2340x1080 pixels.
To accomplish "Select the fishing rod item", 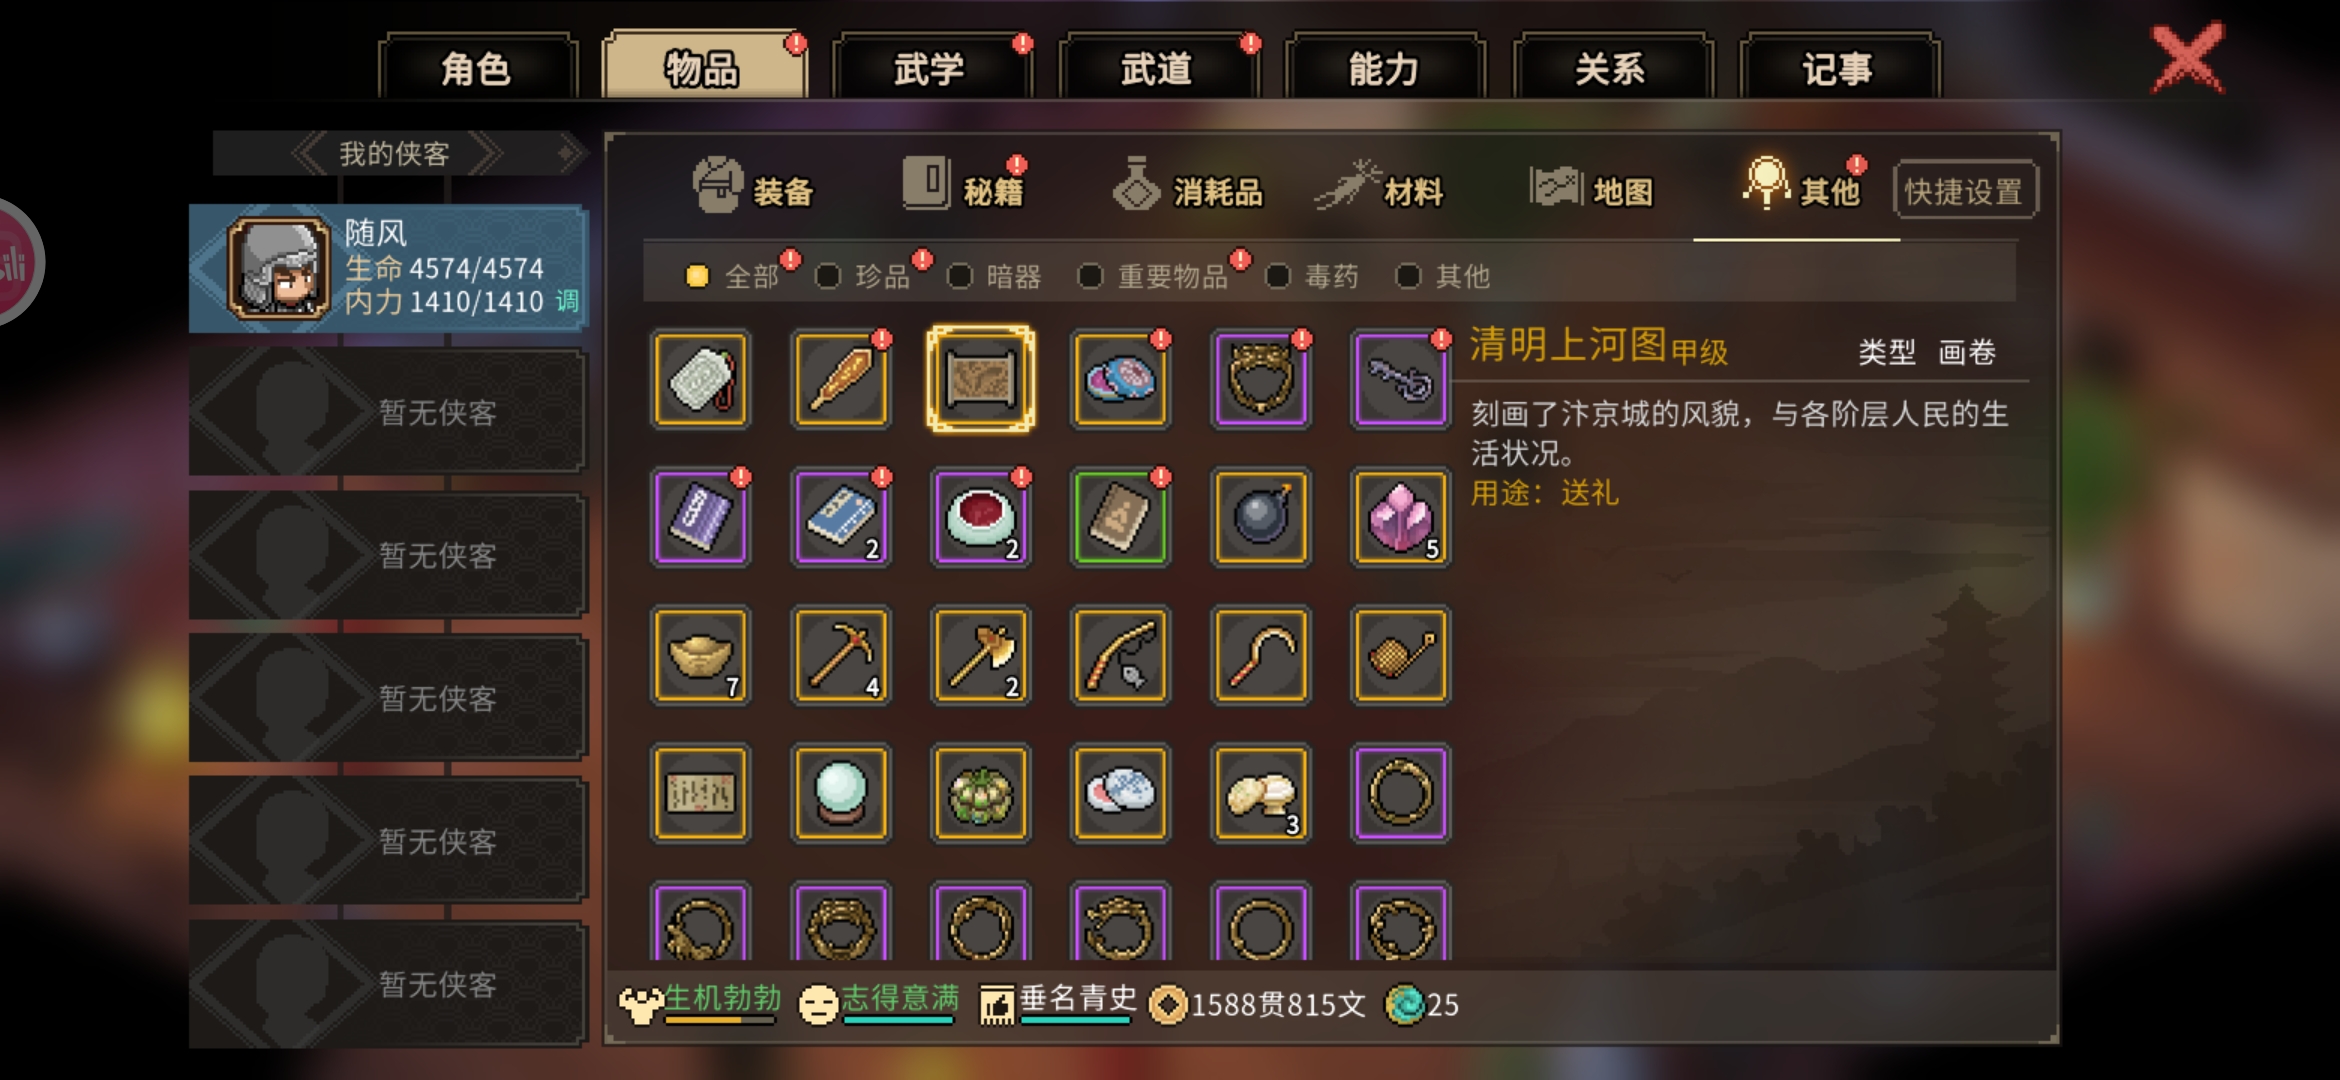I will point(1120,655).
